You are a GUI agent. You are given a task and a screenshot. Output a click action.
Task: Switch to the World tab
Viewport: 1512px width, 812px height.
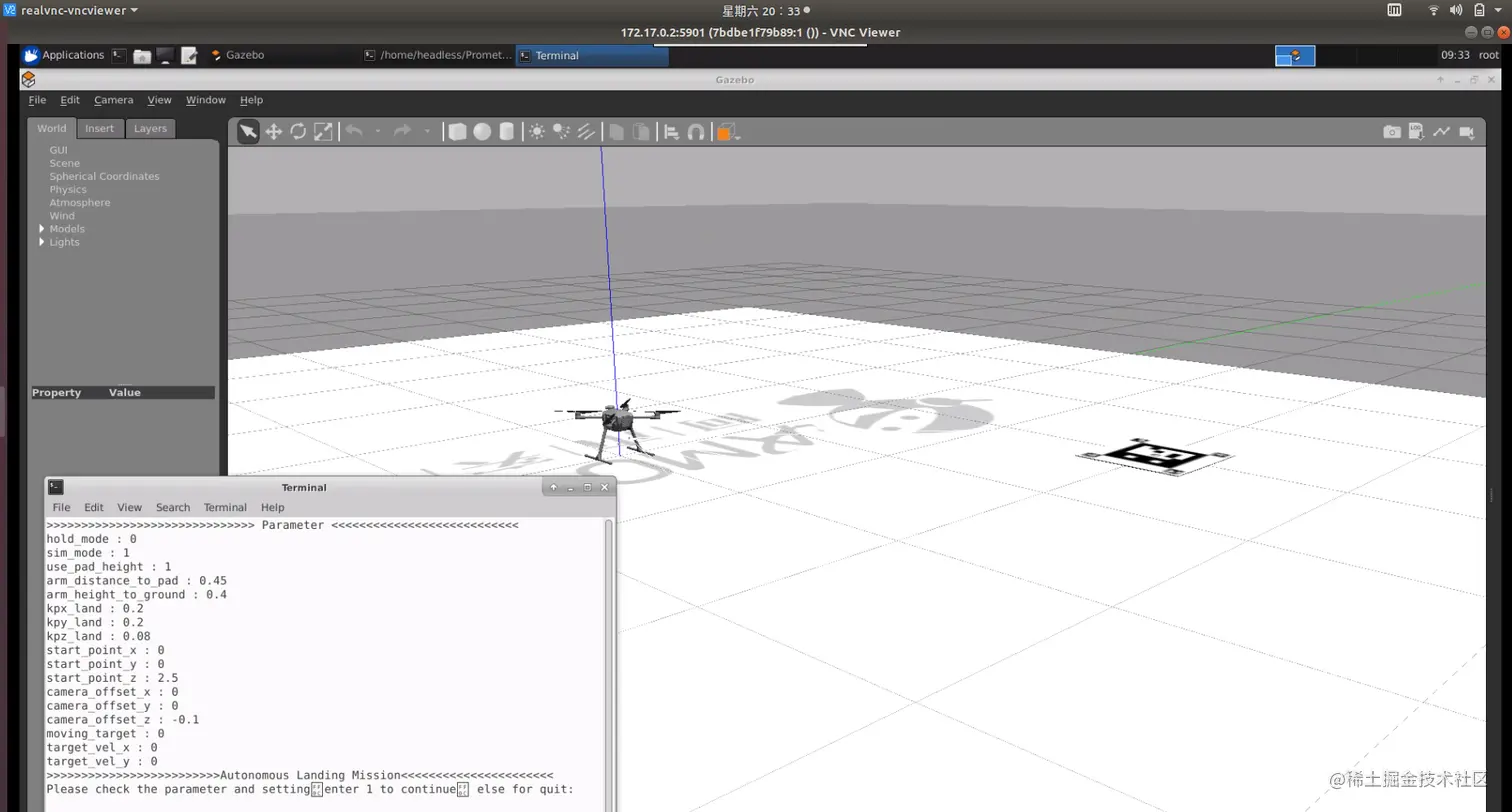tap(52, 128)
